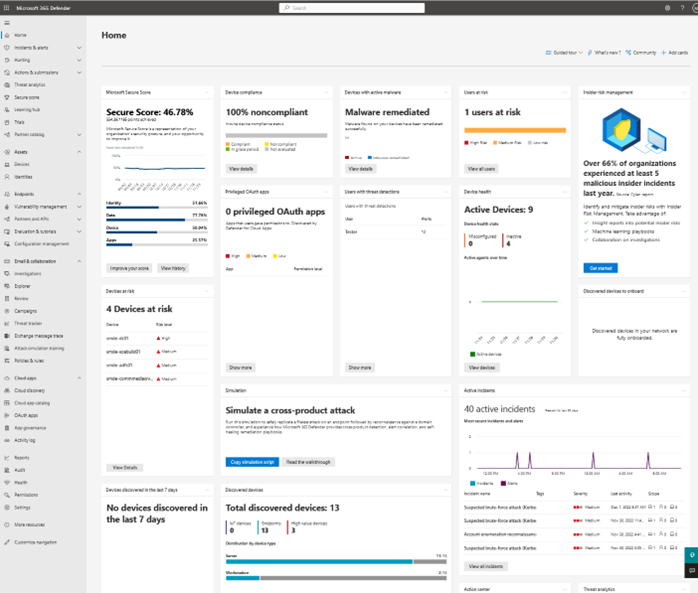Show more on Privileged OAuth apps
Screen dimensions: 698x593
coord(240,367)
